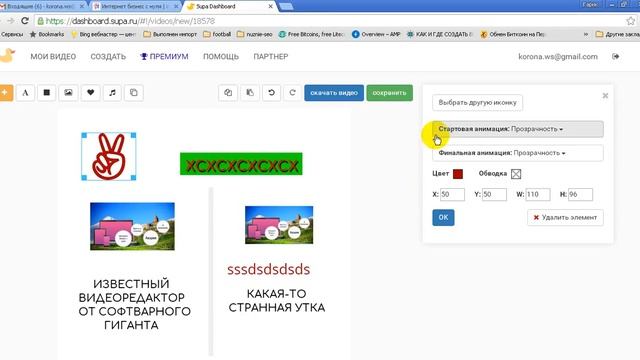Click the сохранить button
The width and height of the screenshot is (640, 360).
389,93
